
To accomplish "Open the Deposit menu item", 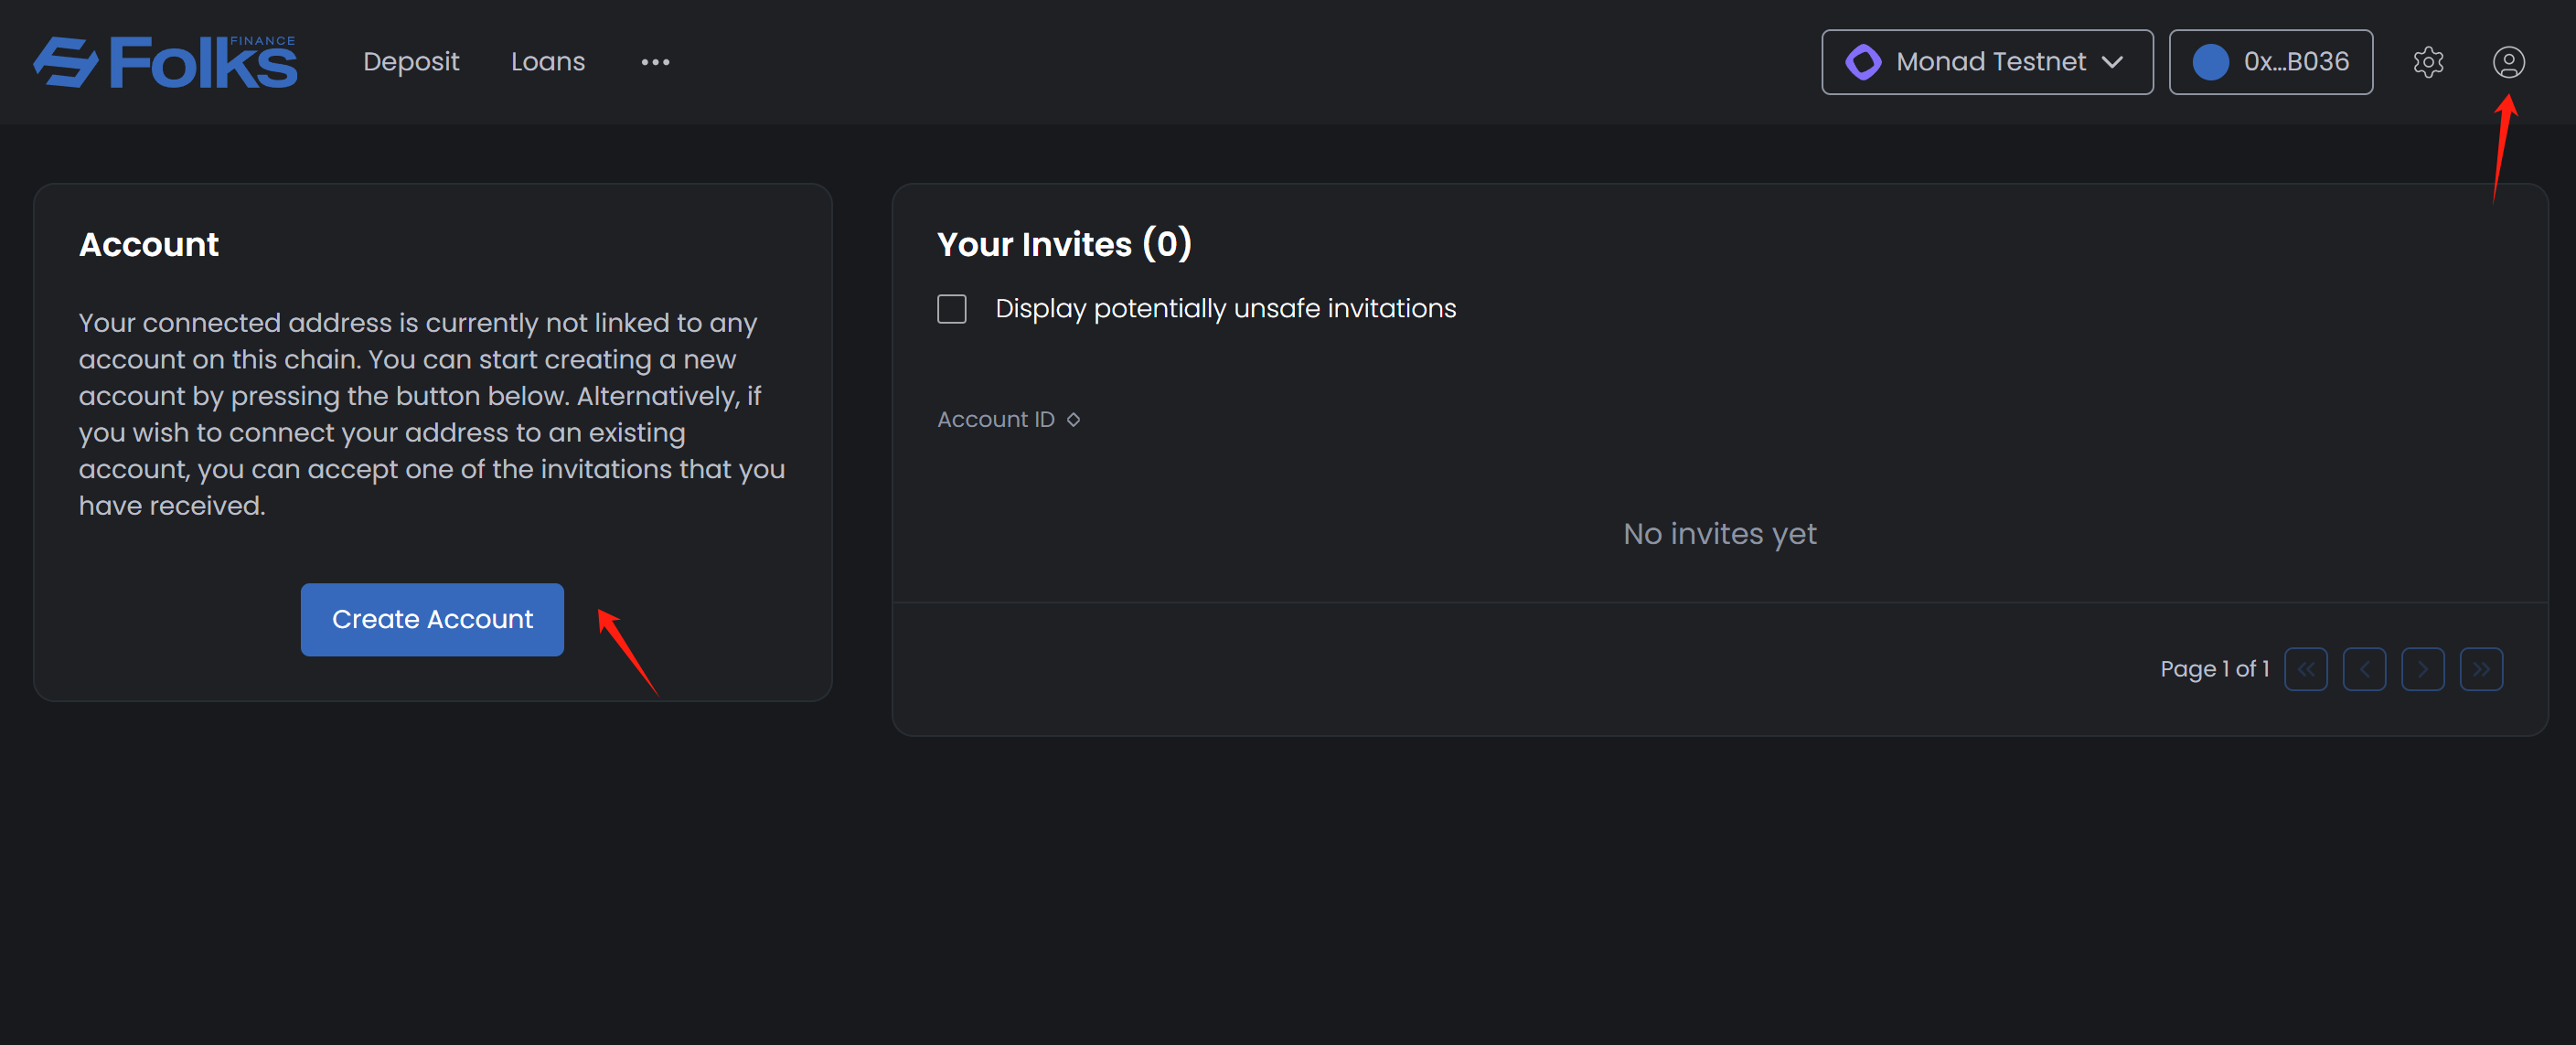I will pyautogui.click(x=411, y=62).
